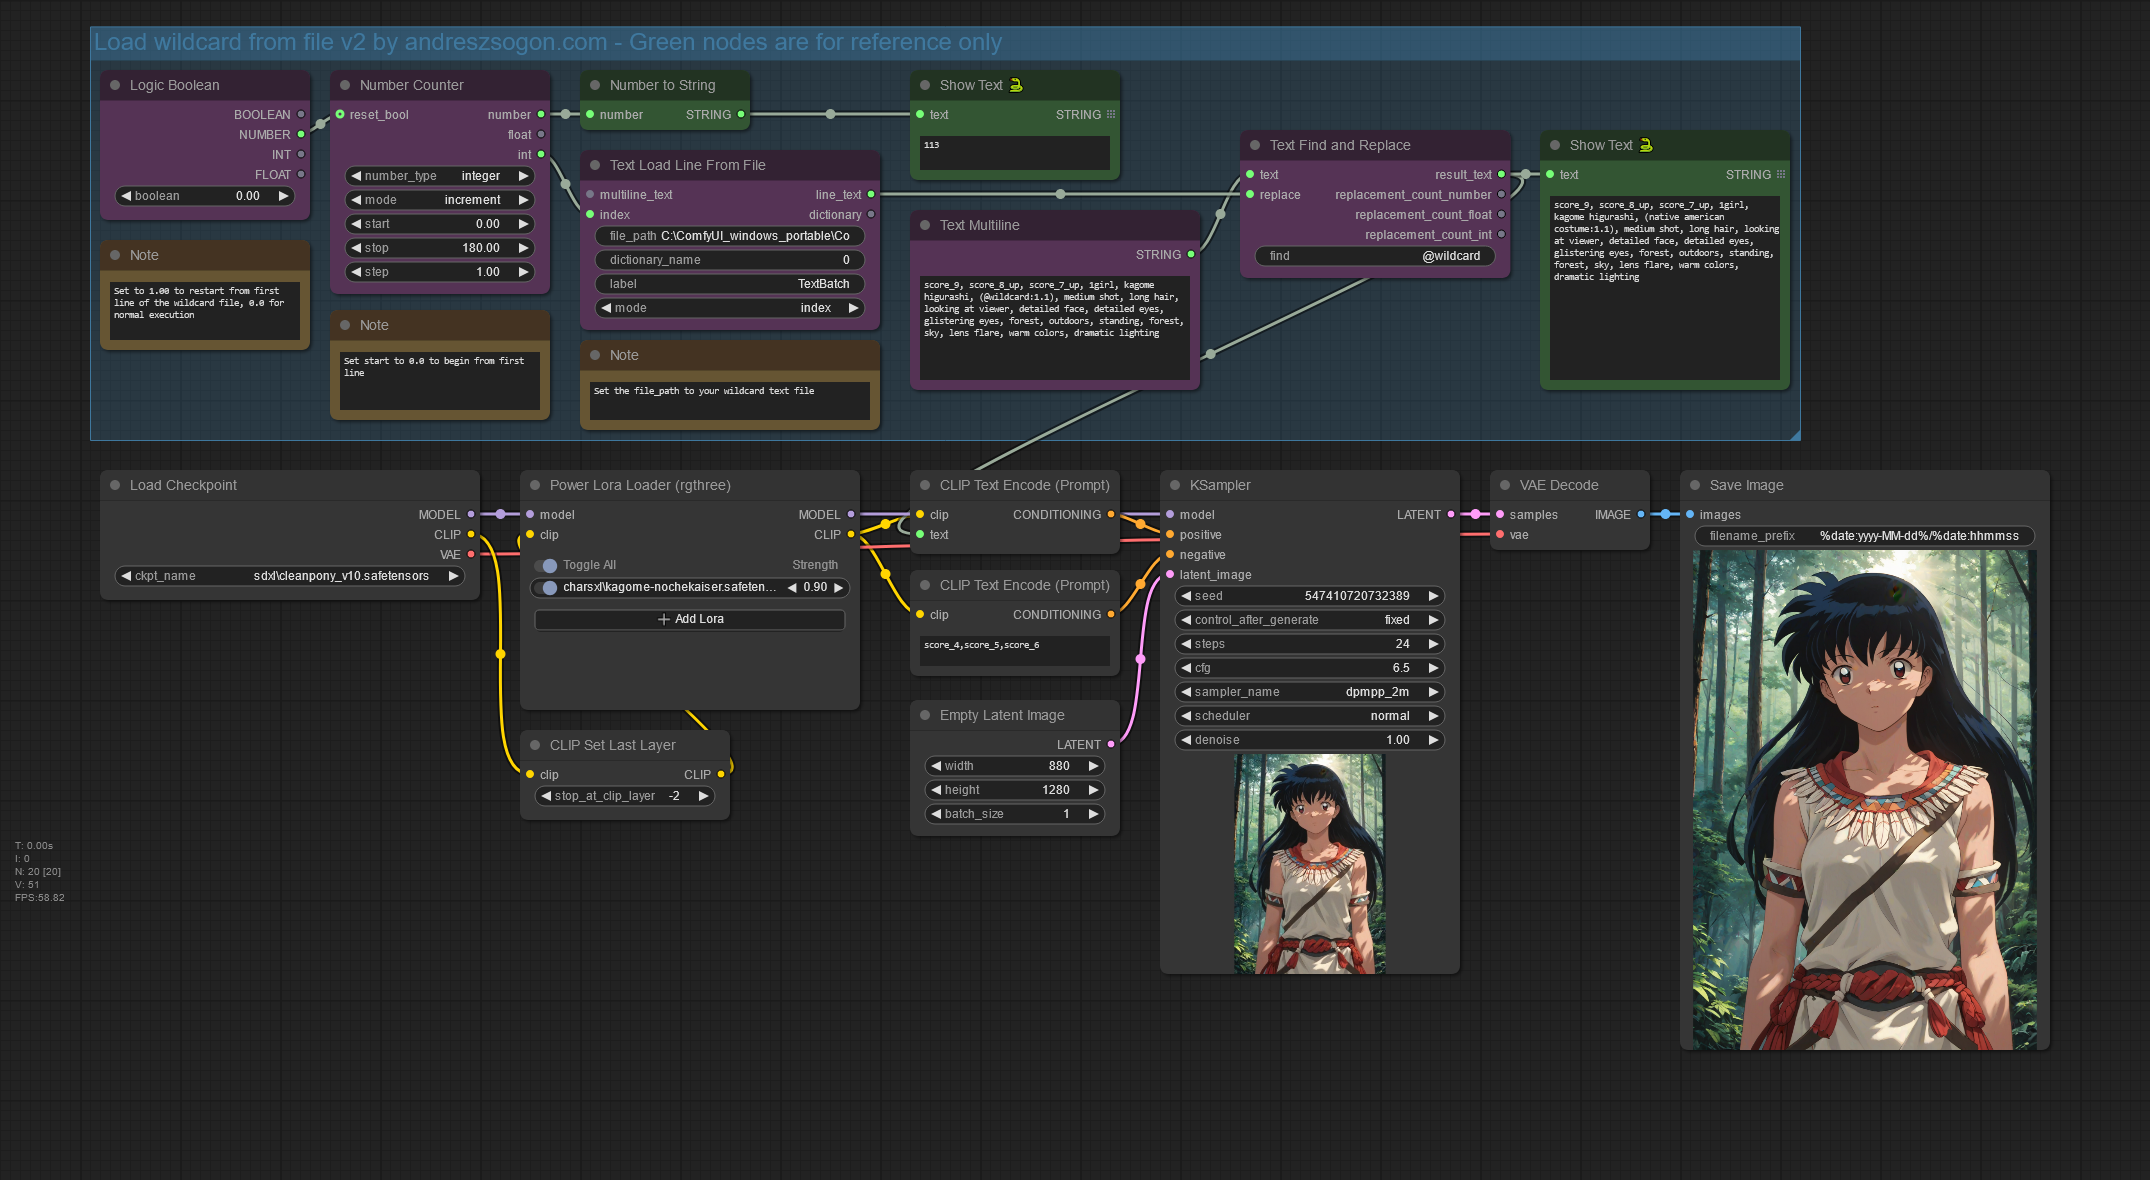Edit the dictionary_name field
Viewport: 2150px width, 1180px height.
[730, 260]
